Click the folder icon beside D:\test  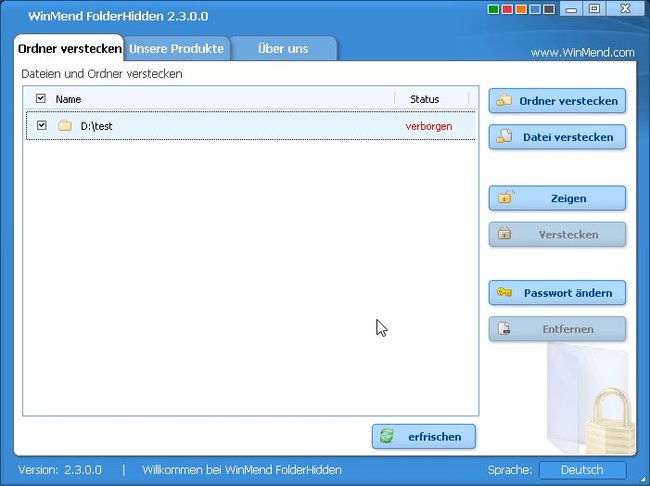[x=65, y=126]
